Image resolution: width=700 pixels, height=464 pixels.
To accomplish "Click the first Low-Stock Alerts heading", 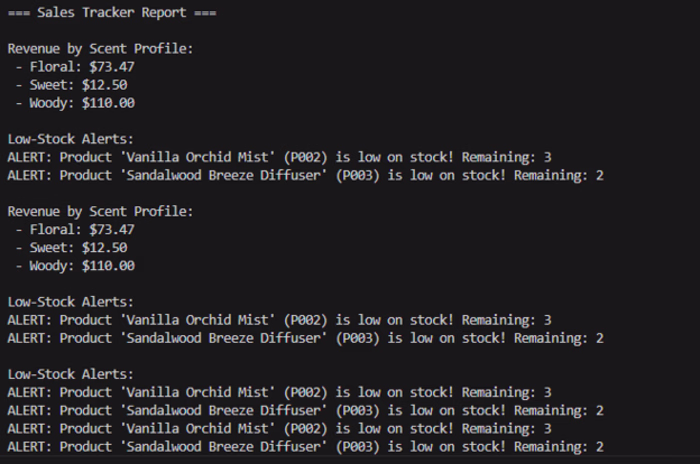I will tap(71, 139).
